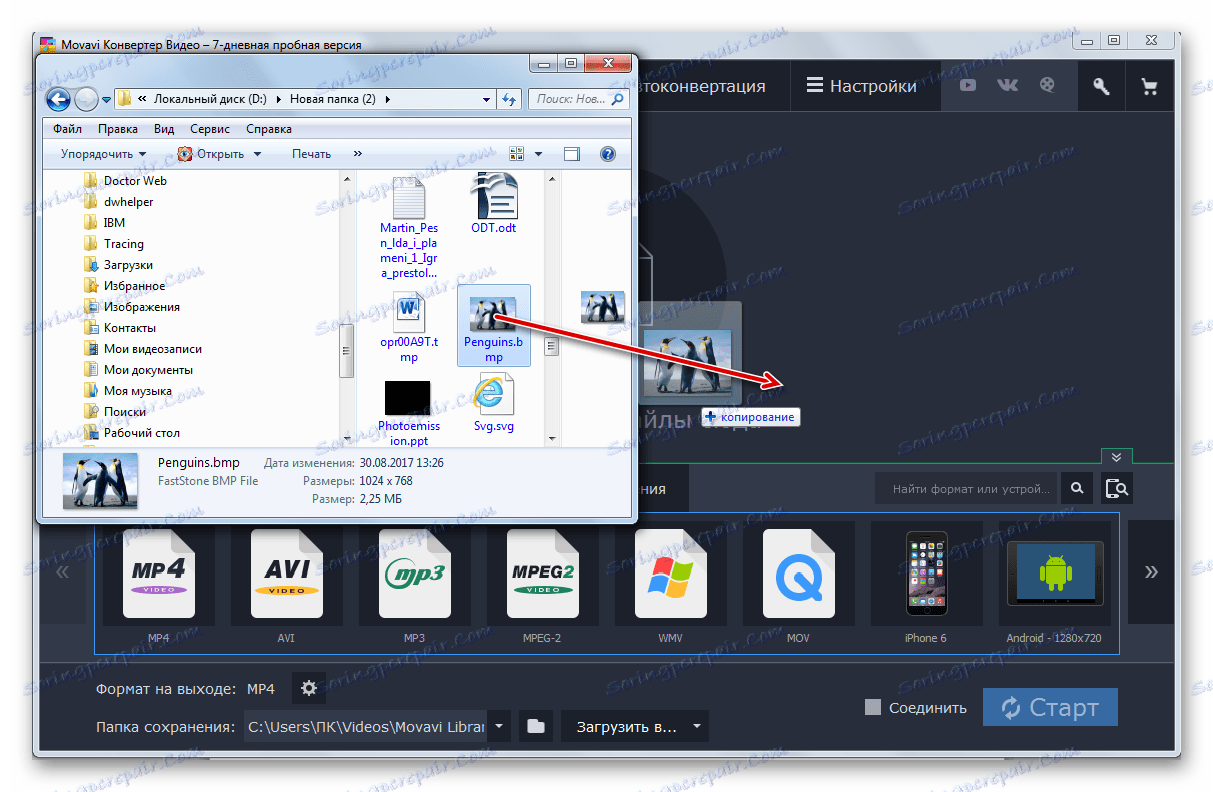Click Печать in the Explorer toolbar
Viewport: 1213px width, 792px height.
[x=311, y=154]
